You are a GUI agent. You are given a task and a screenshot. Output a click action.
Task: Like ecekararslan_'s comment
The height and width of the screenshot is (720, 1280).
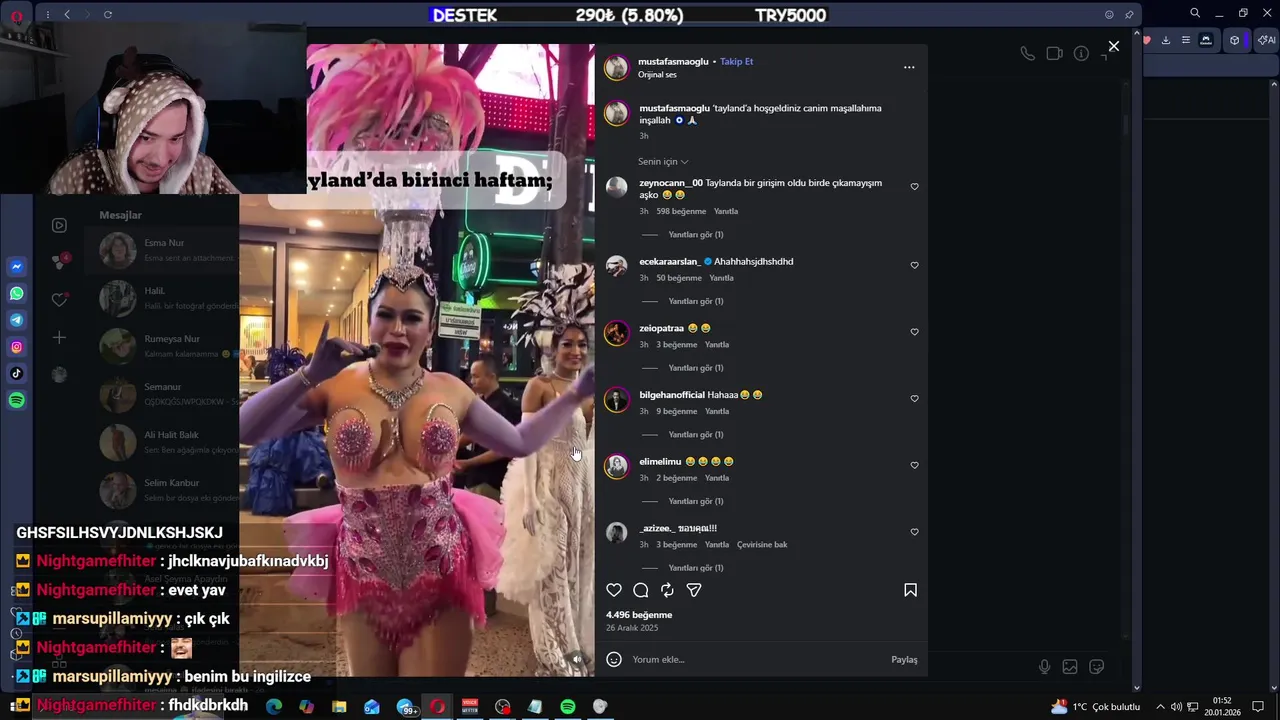coord(914,265)
